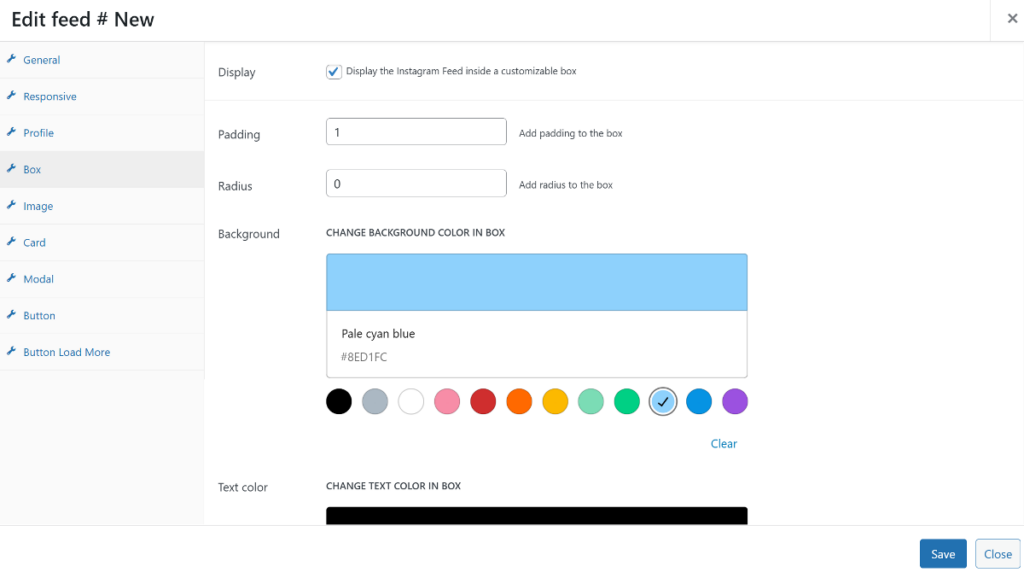The height and width of the screenshot is (578, 1024).
Task: Click the pale cyan blue color preview area
Action: tap(536, 282)
